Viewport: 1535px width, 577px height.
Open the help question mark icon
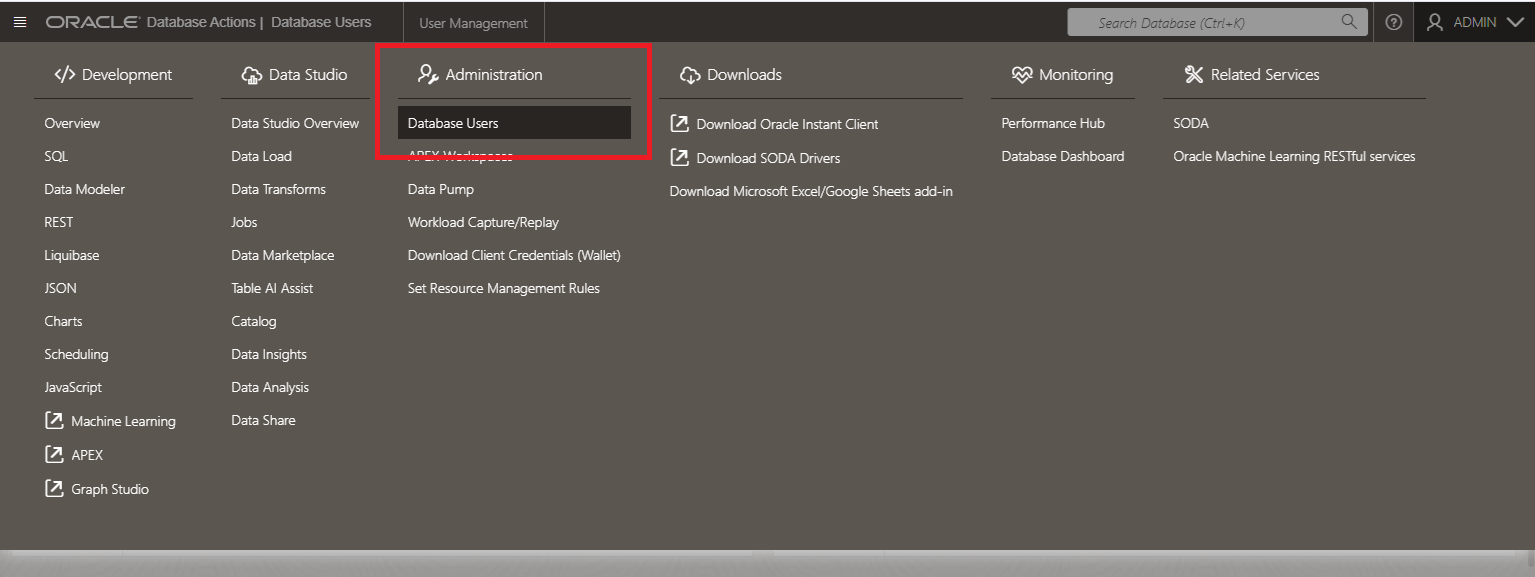1393,22
